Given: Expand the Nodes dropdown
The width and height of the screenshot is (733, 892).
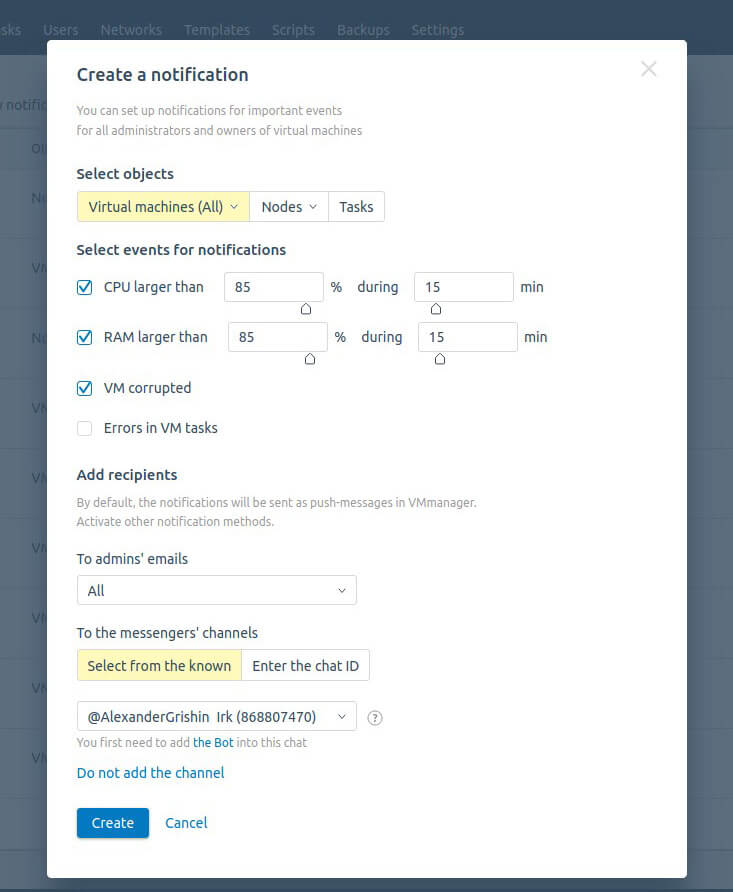Looking at the screenshot, I should coord(289,207).
